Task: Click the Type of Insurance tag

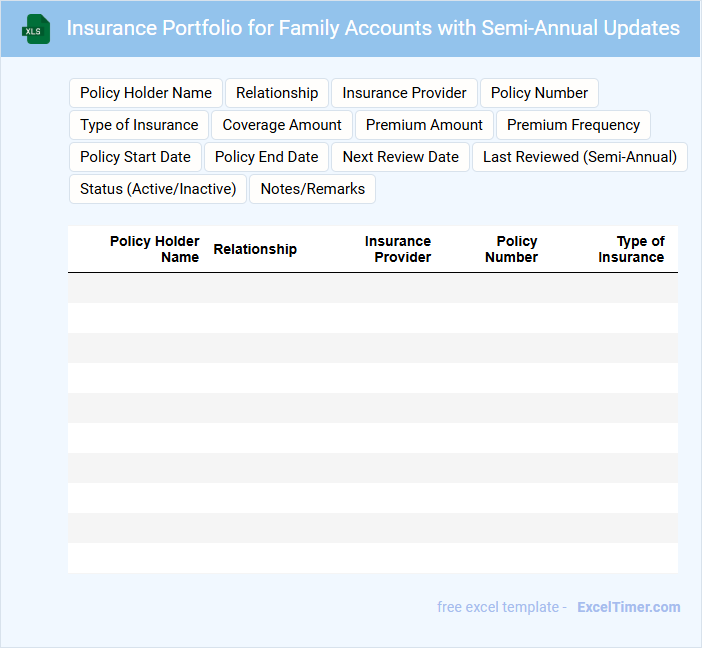Action: pyautogui.click(x=139, y=125)
